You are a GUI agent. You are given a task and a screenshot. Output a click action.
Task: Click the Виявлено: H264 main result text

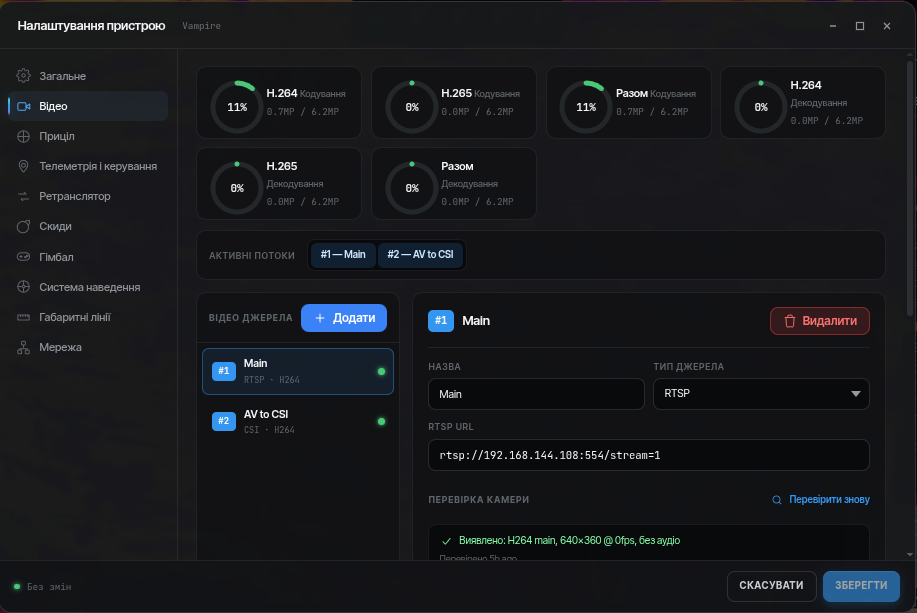coord(569,540)
